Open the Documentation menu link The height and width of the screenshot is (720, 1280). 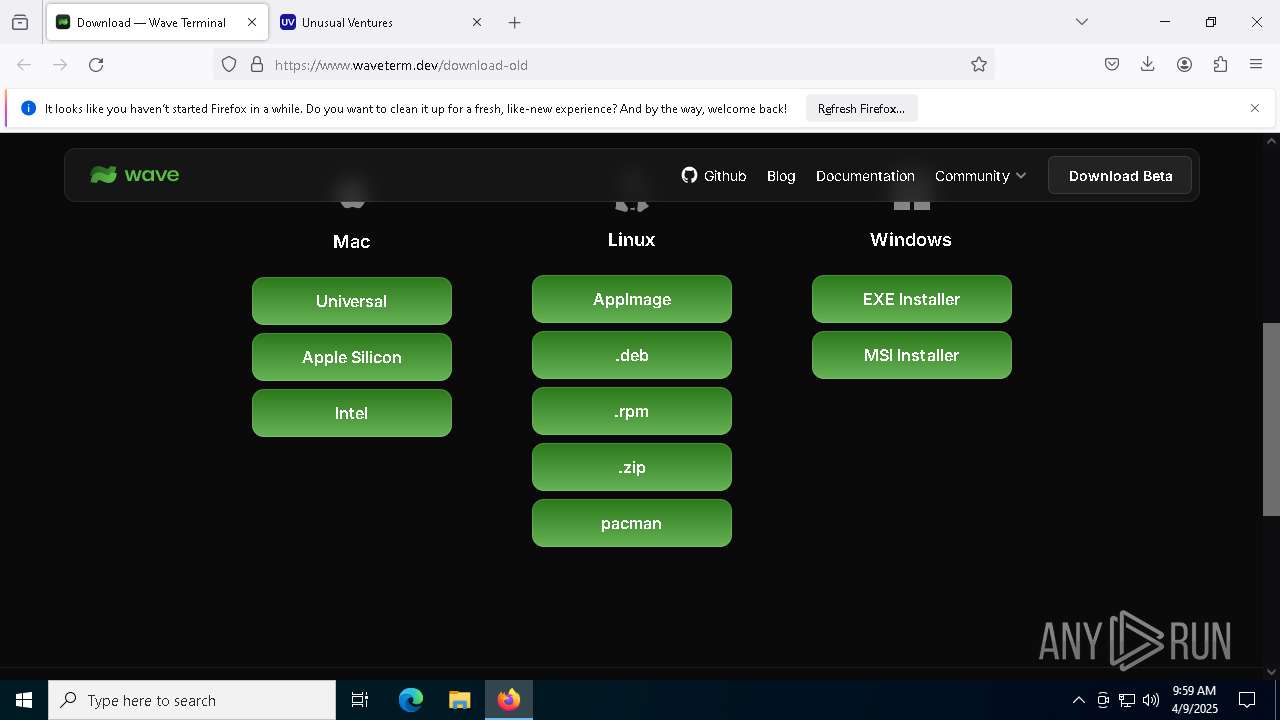pyautogui.click(x=865, y=176)
